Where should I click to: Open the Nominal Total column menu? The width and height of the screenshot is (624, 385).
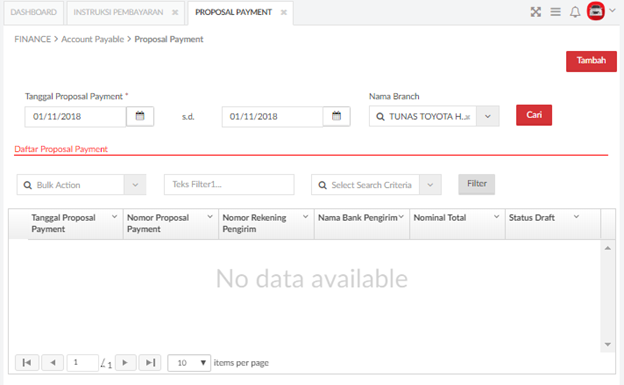coord(496,217)
